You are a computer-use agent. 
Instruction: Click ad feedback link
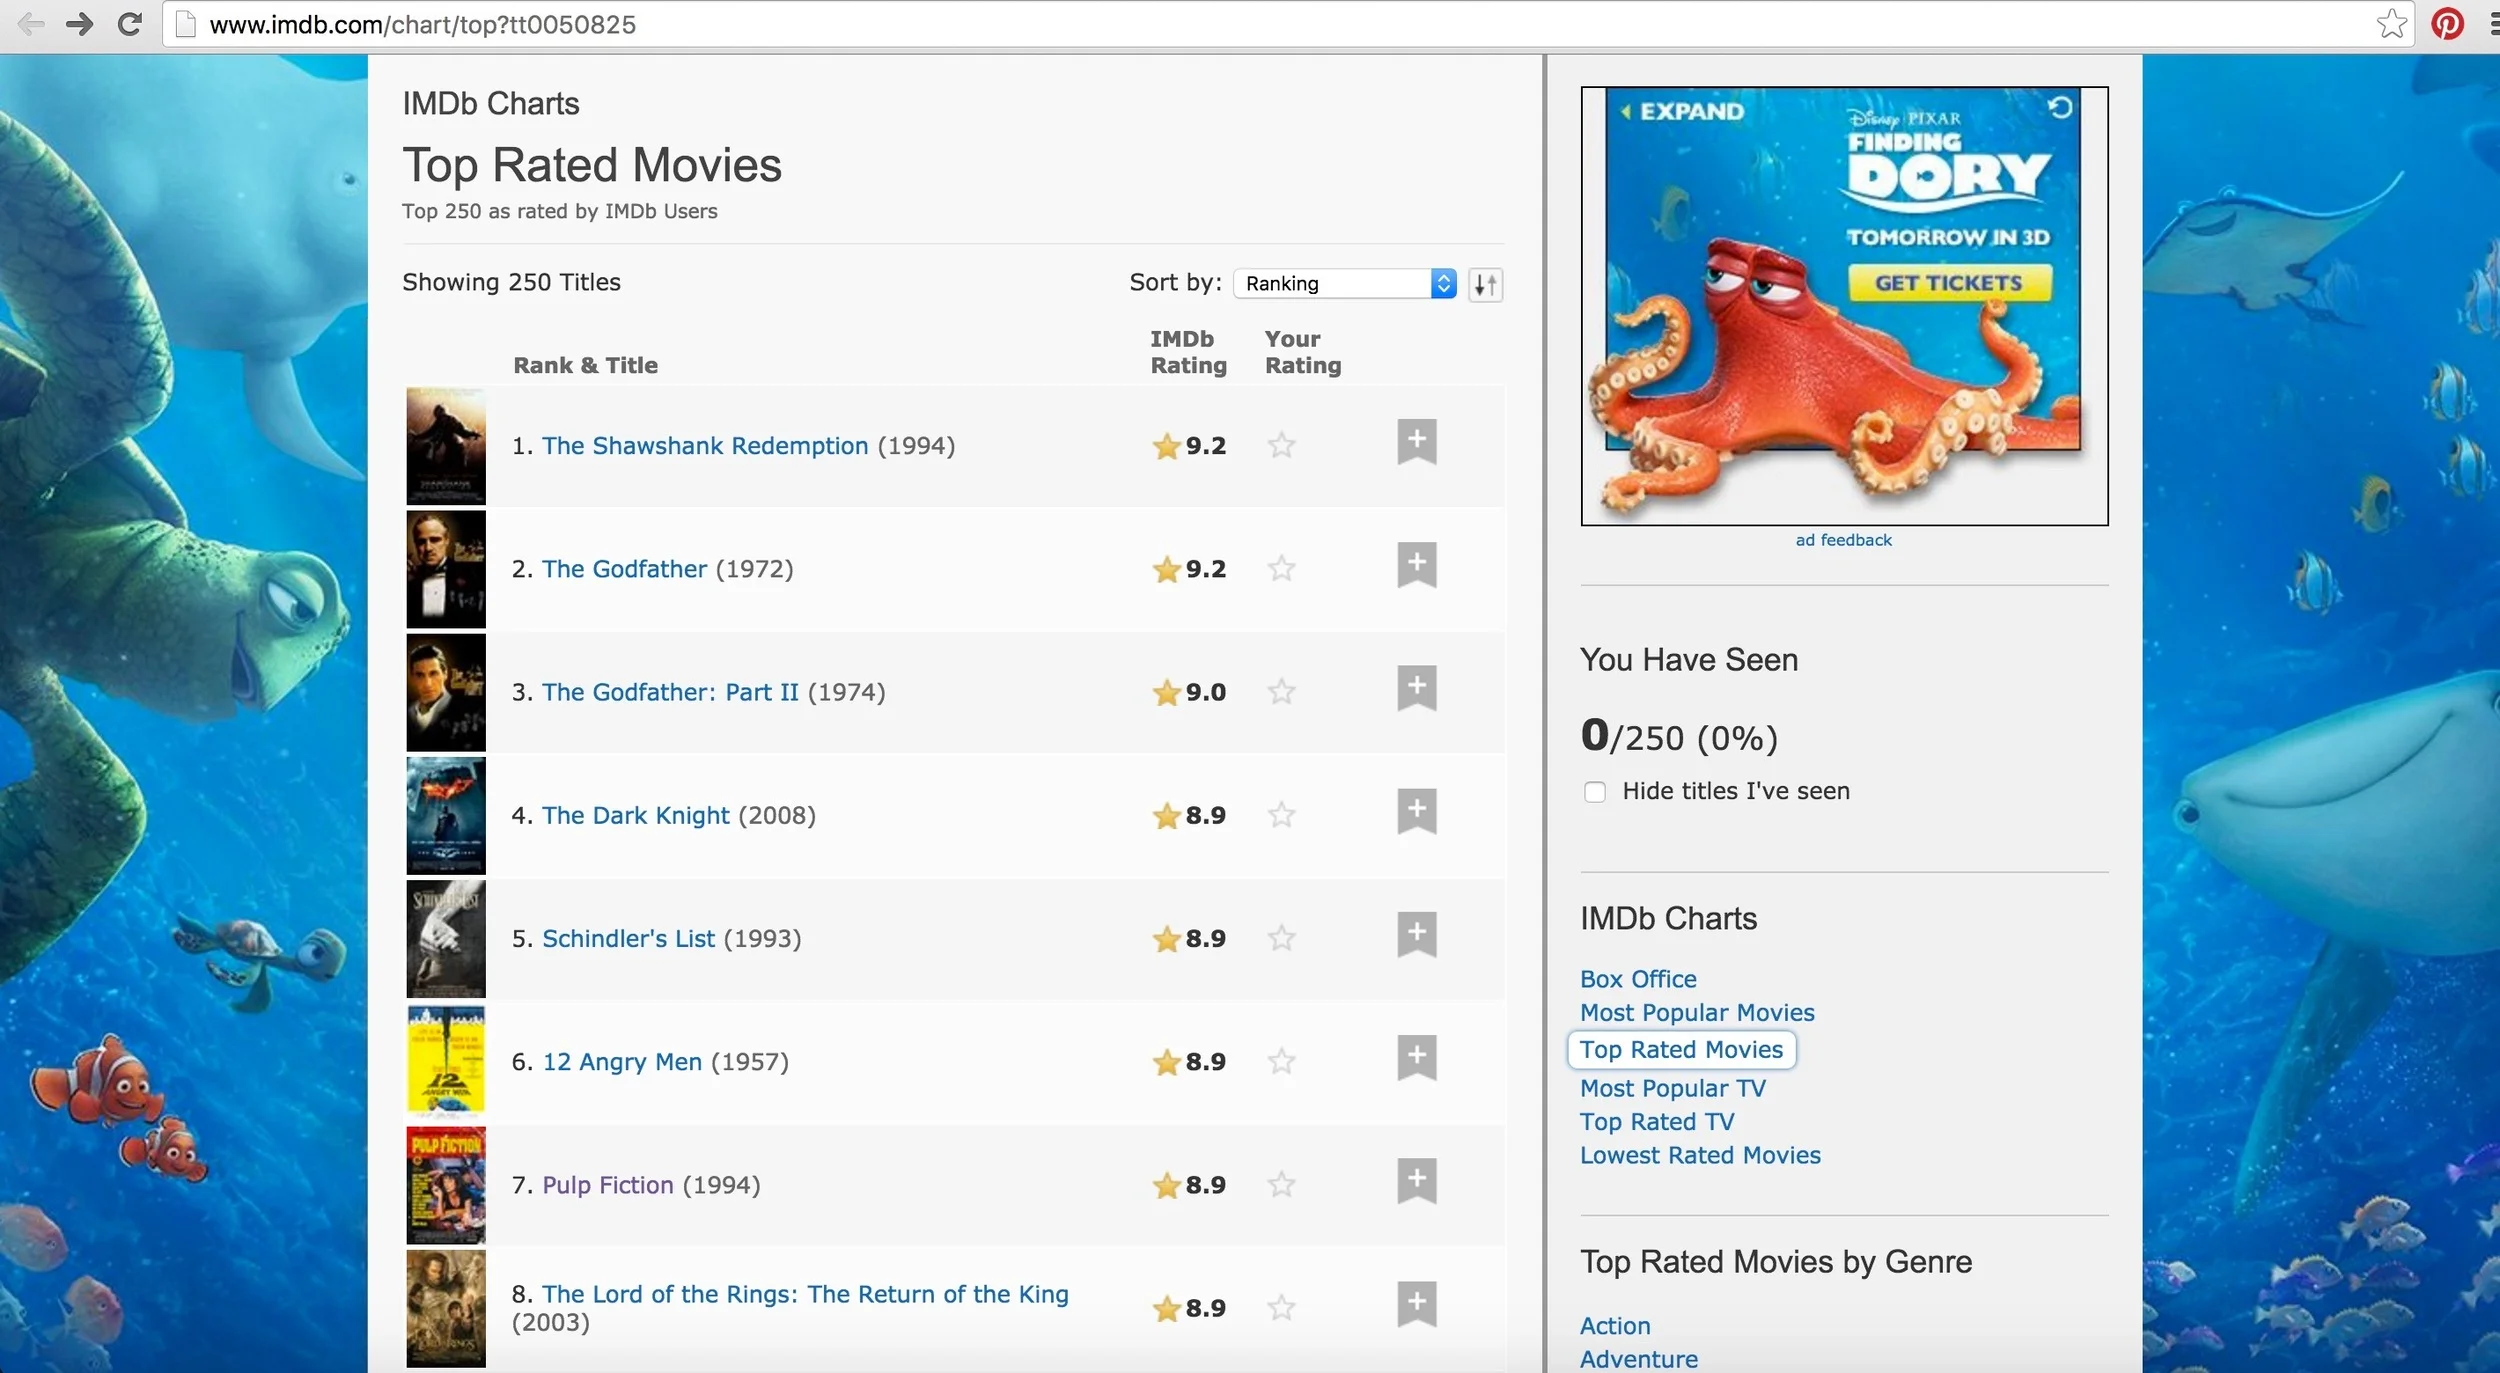click(1843, 540)
